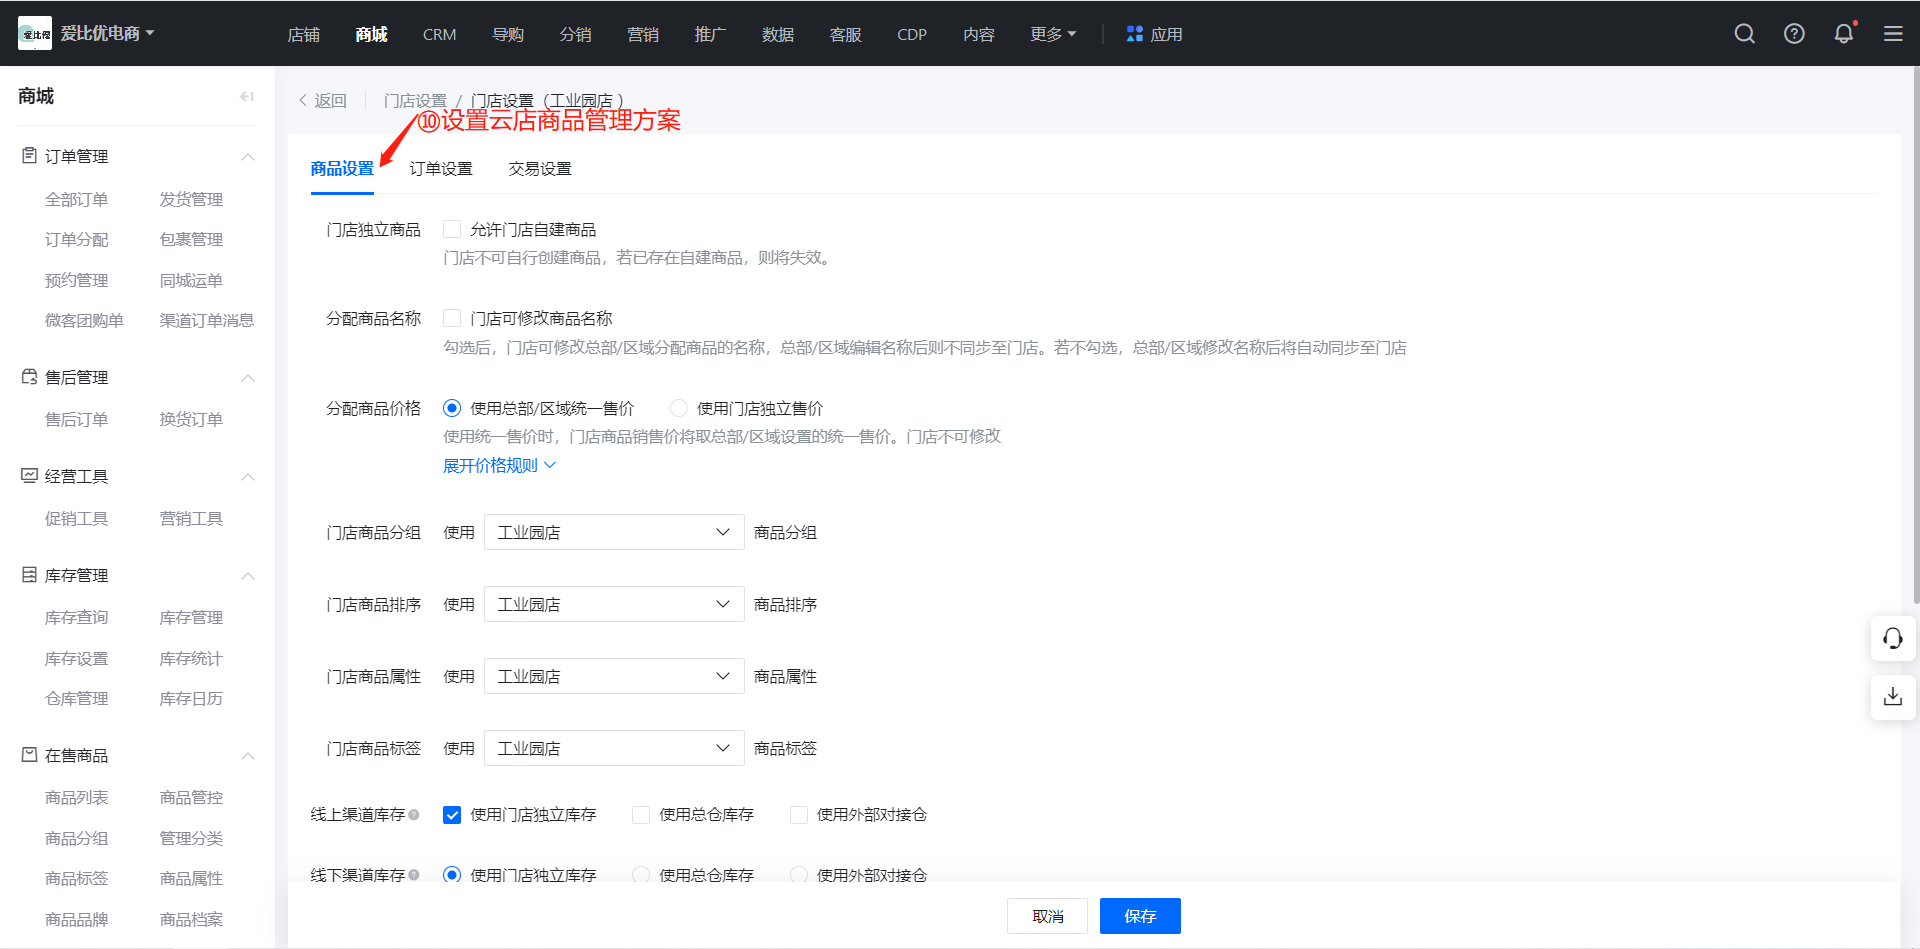Image resolution: width=1920 pixels, height=949 pixels.
Task: Collapse the 订单管理 section chevron
Action: [248, 157]
